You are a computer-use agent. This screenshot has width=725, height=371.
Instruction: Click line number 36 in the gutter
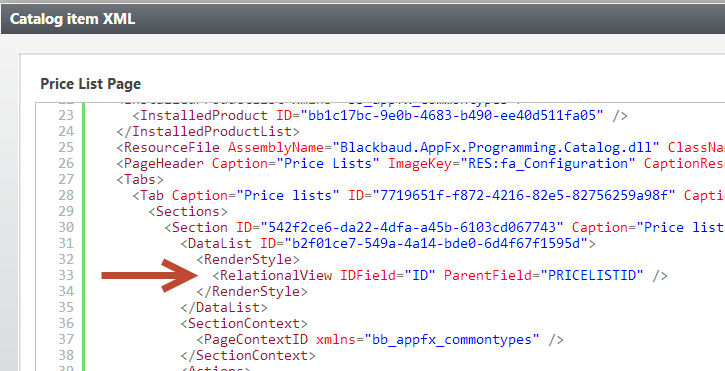[66, 323]
